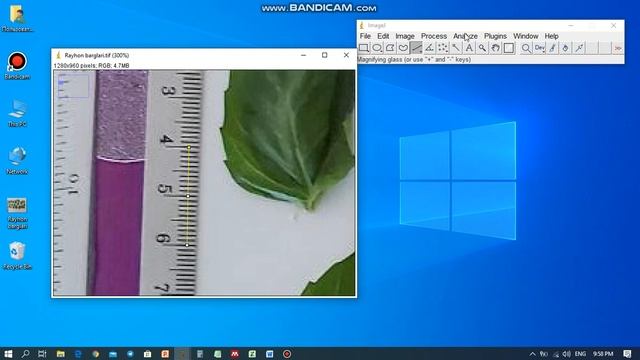This screenshot has width=640, height=360.
Task: Open the More Tools >> menu
Action: click(618, 48)
